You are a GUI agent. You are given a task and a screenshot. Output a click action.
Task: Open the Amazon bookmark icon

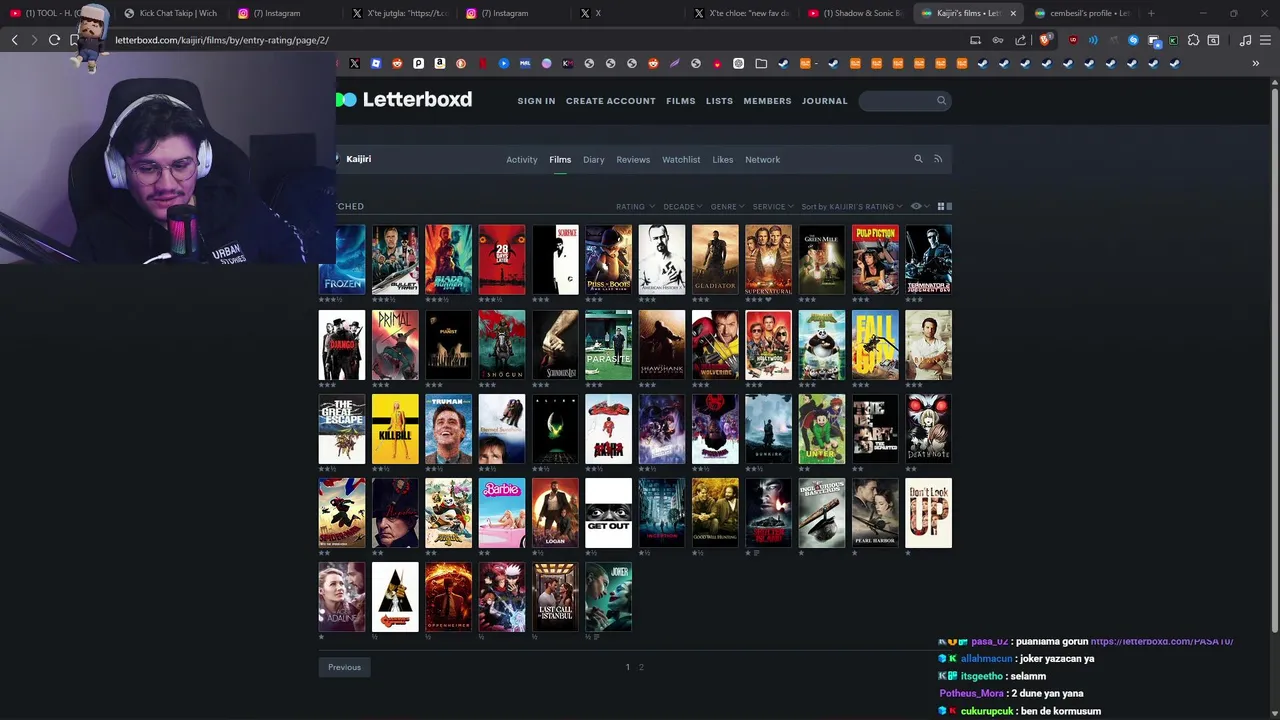tap(440, 63)
